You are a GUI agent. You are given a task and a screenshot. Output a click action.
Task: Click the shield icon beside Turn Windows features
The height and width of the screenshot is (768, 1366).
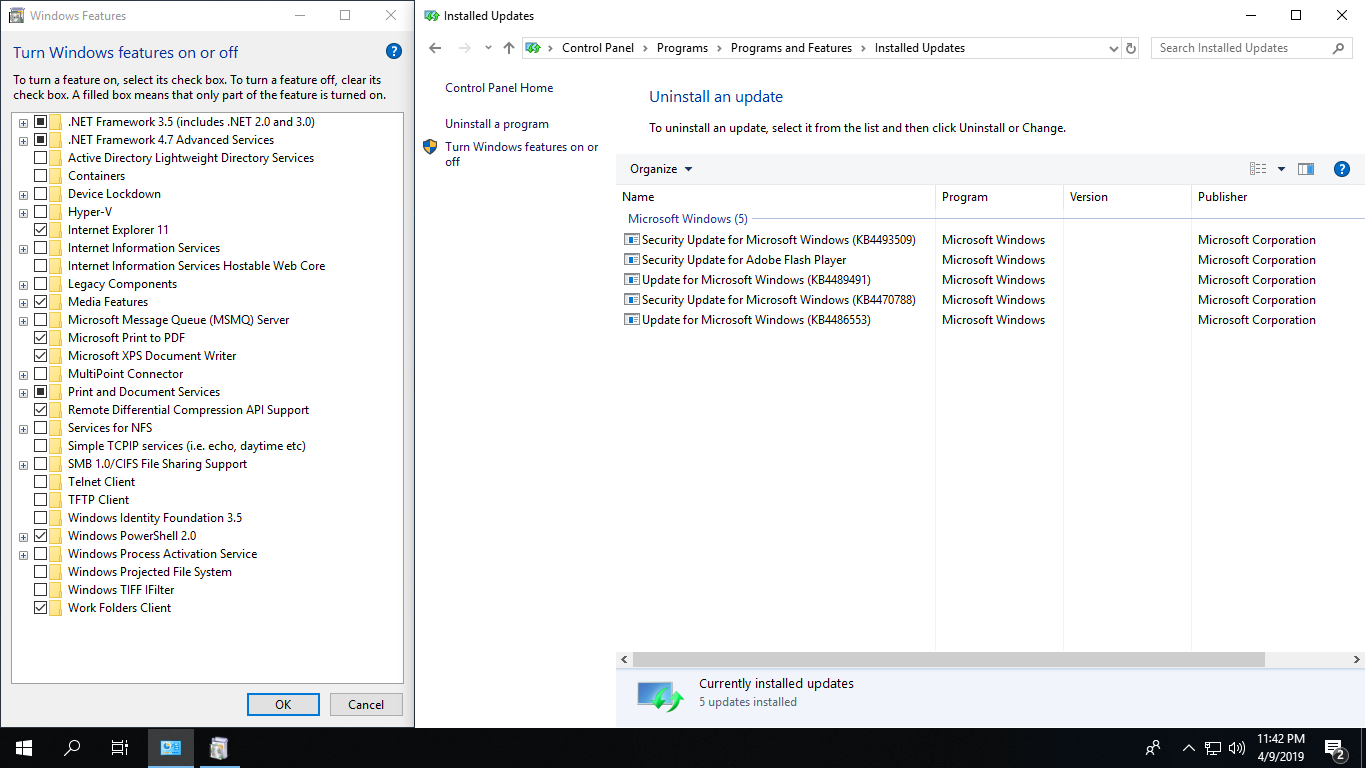click(430, 147)
